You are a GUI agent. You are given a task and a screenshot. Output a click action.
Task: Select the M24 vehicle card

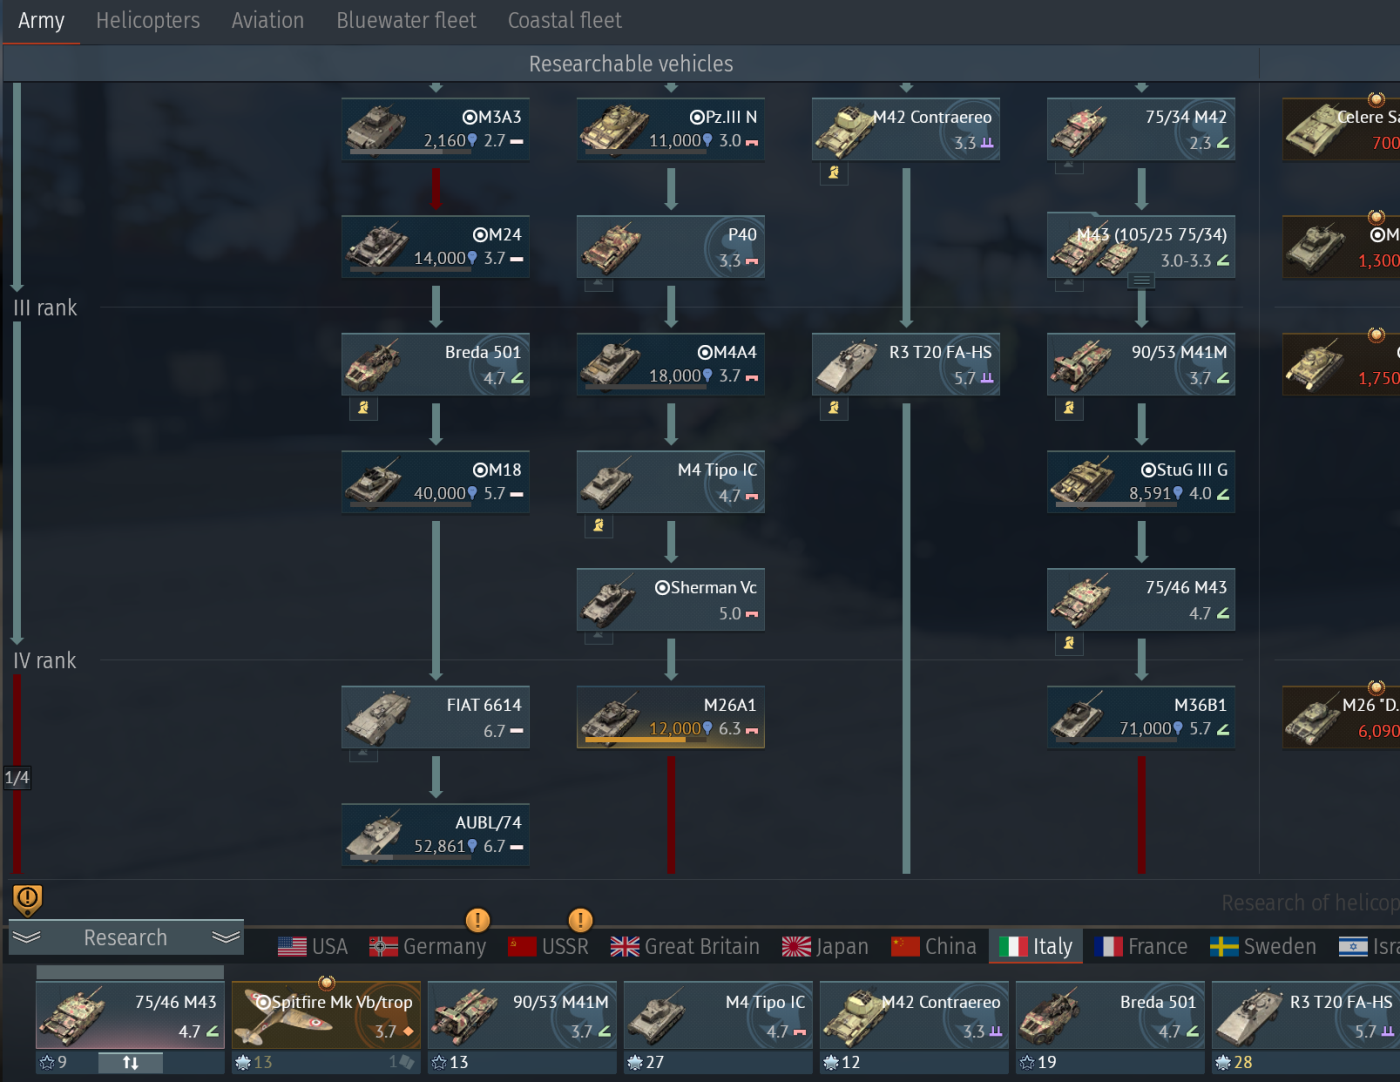(x=435, y=247)
